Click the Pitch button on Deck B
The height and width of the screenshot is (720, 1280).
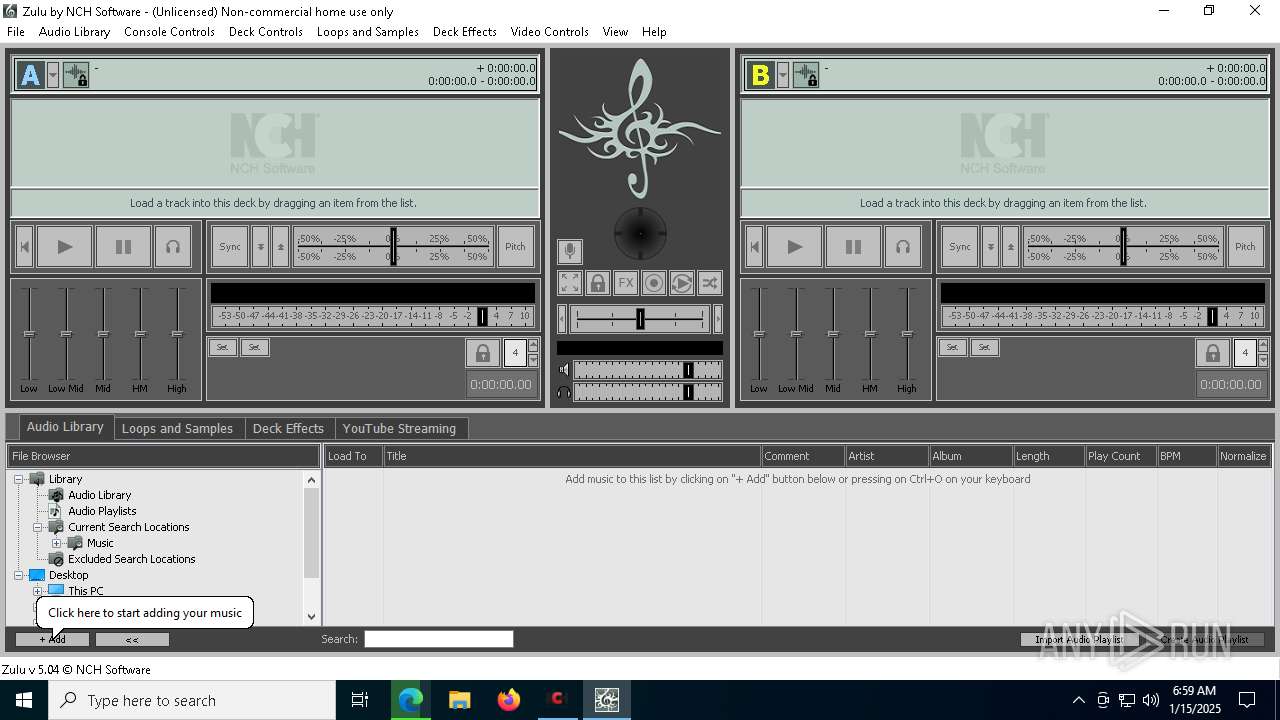[1245, 247]
